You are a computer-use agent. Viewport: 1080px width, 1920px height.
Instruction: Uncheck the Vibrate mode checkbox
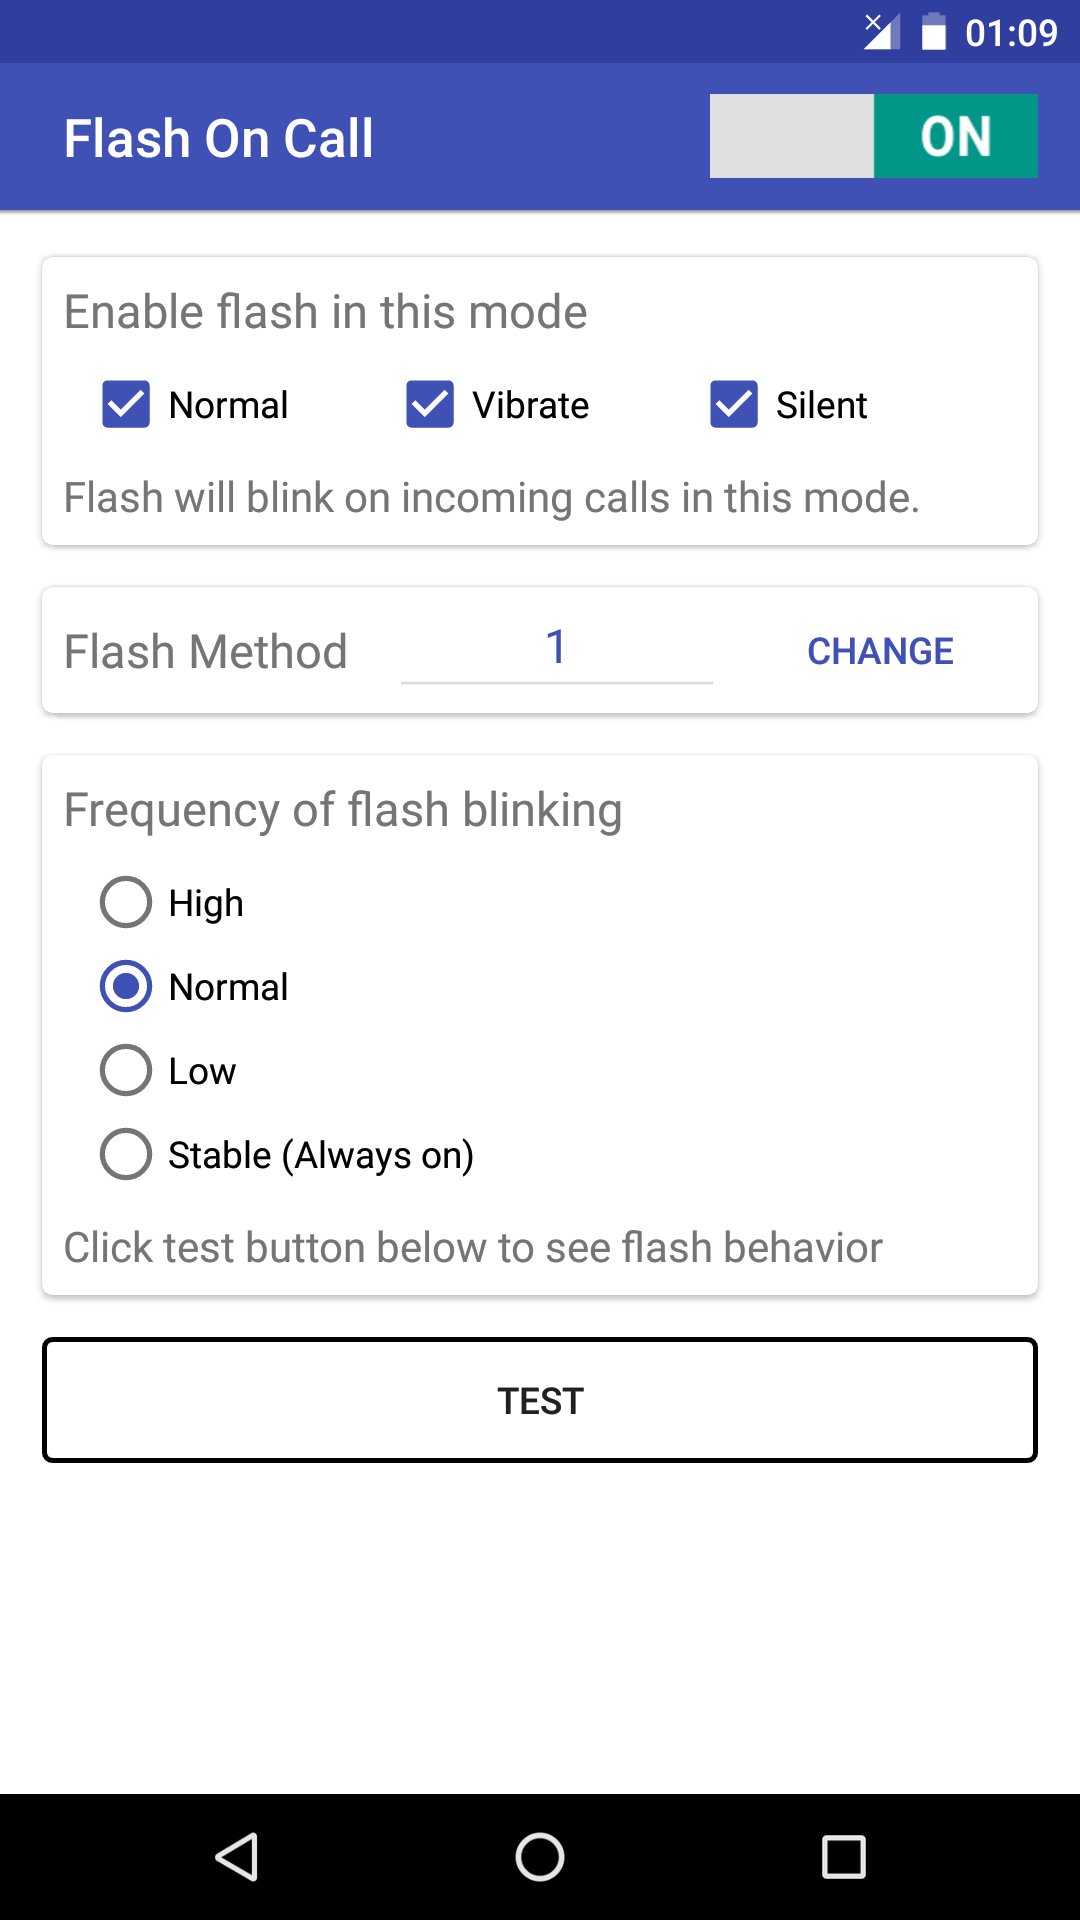coord(430,405)
